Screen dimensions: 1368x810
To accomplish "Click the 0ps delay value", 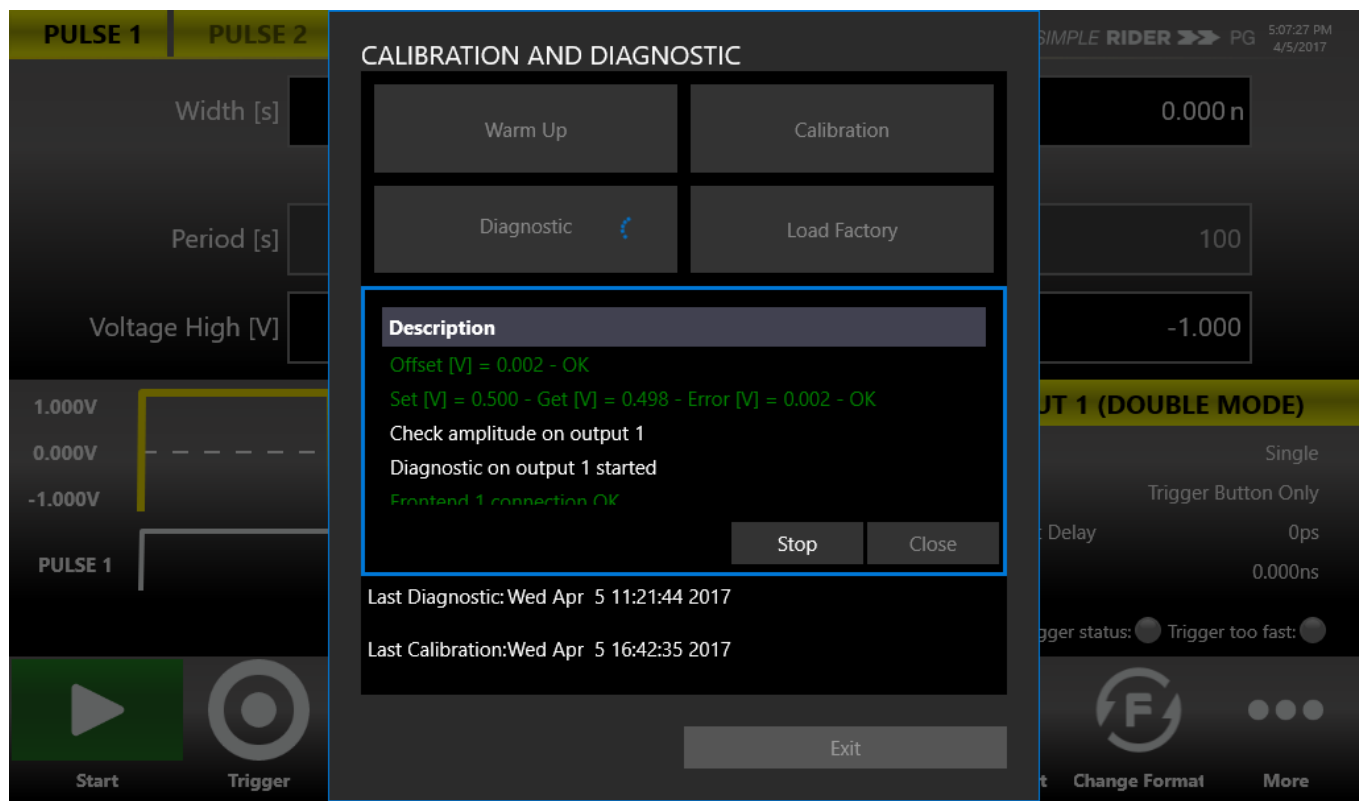I will [x=1303, y=533].
